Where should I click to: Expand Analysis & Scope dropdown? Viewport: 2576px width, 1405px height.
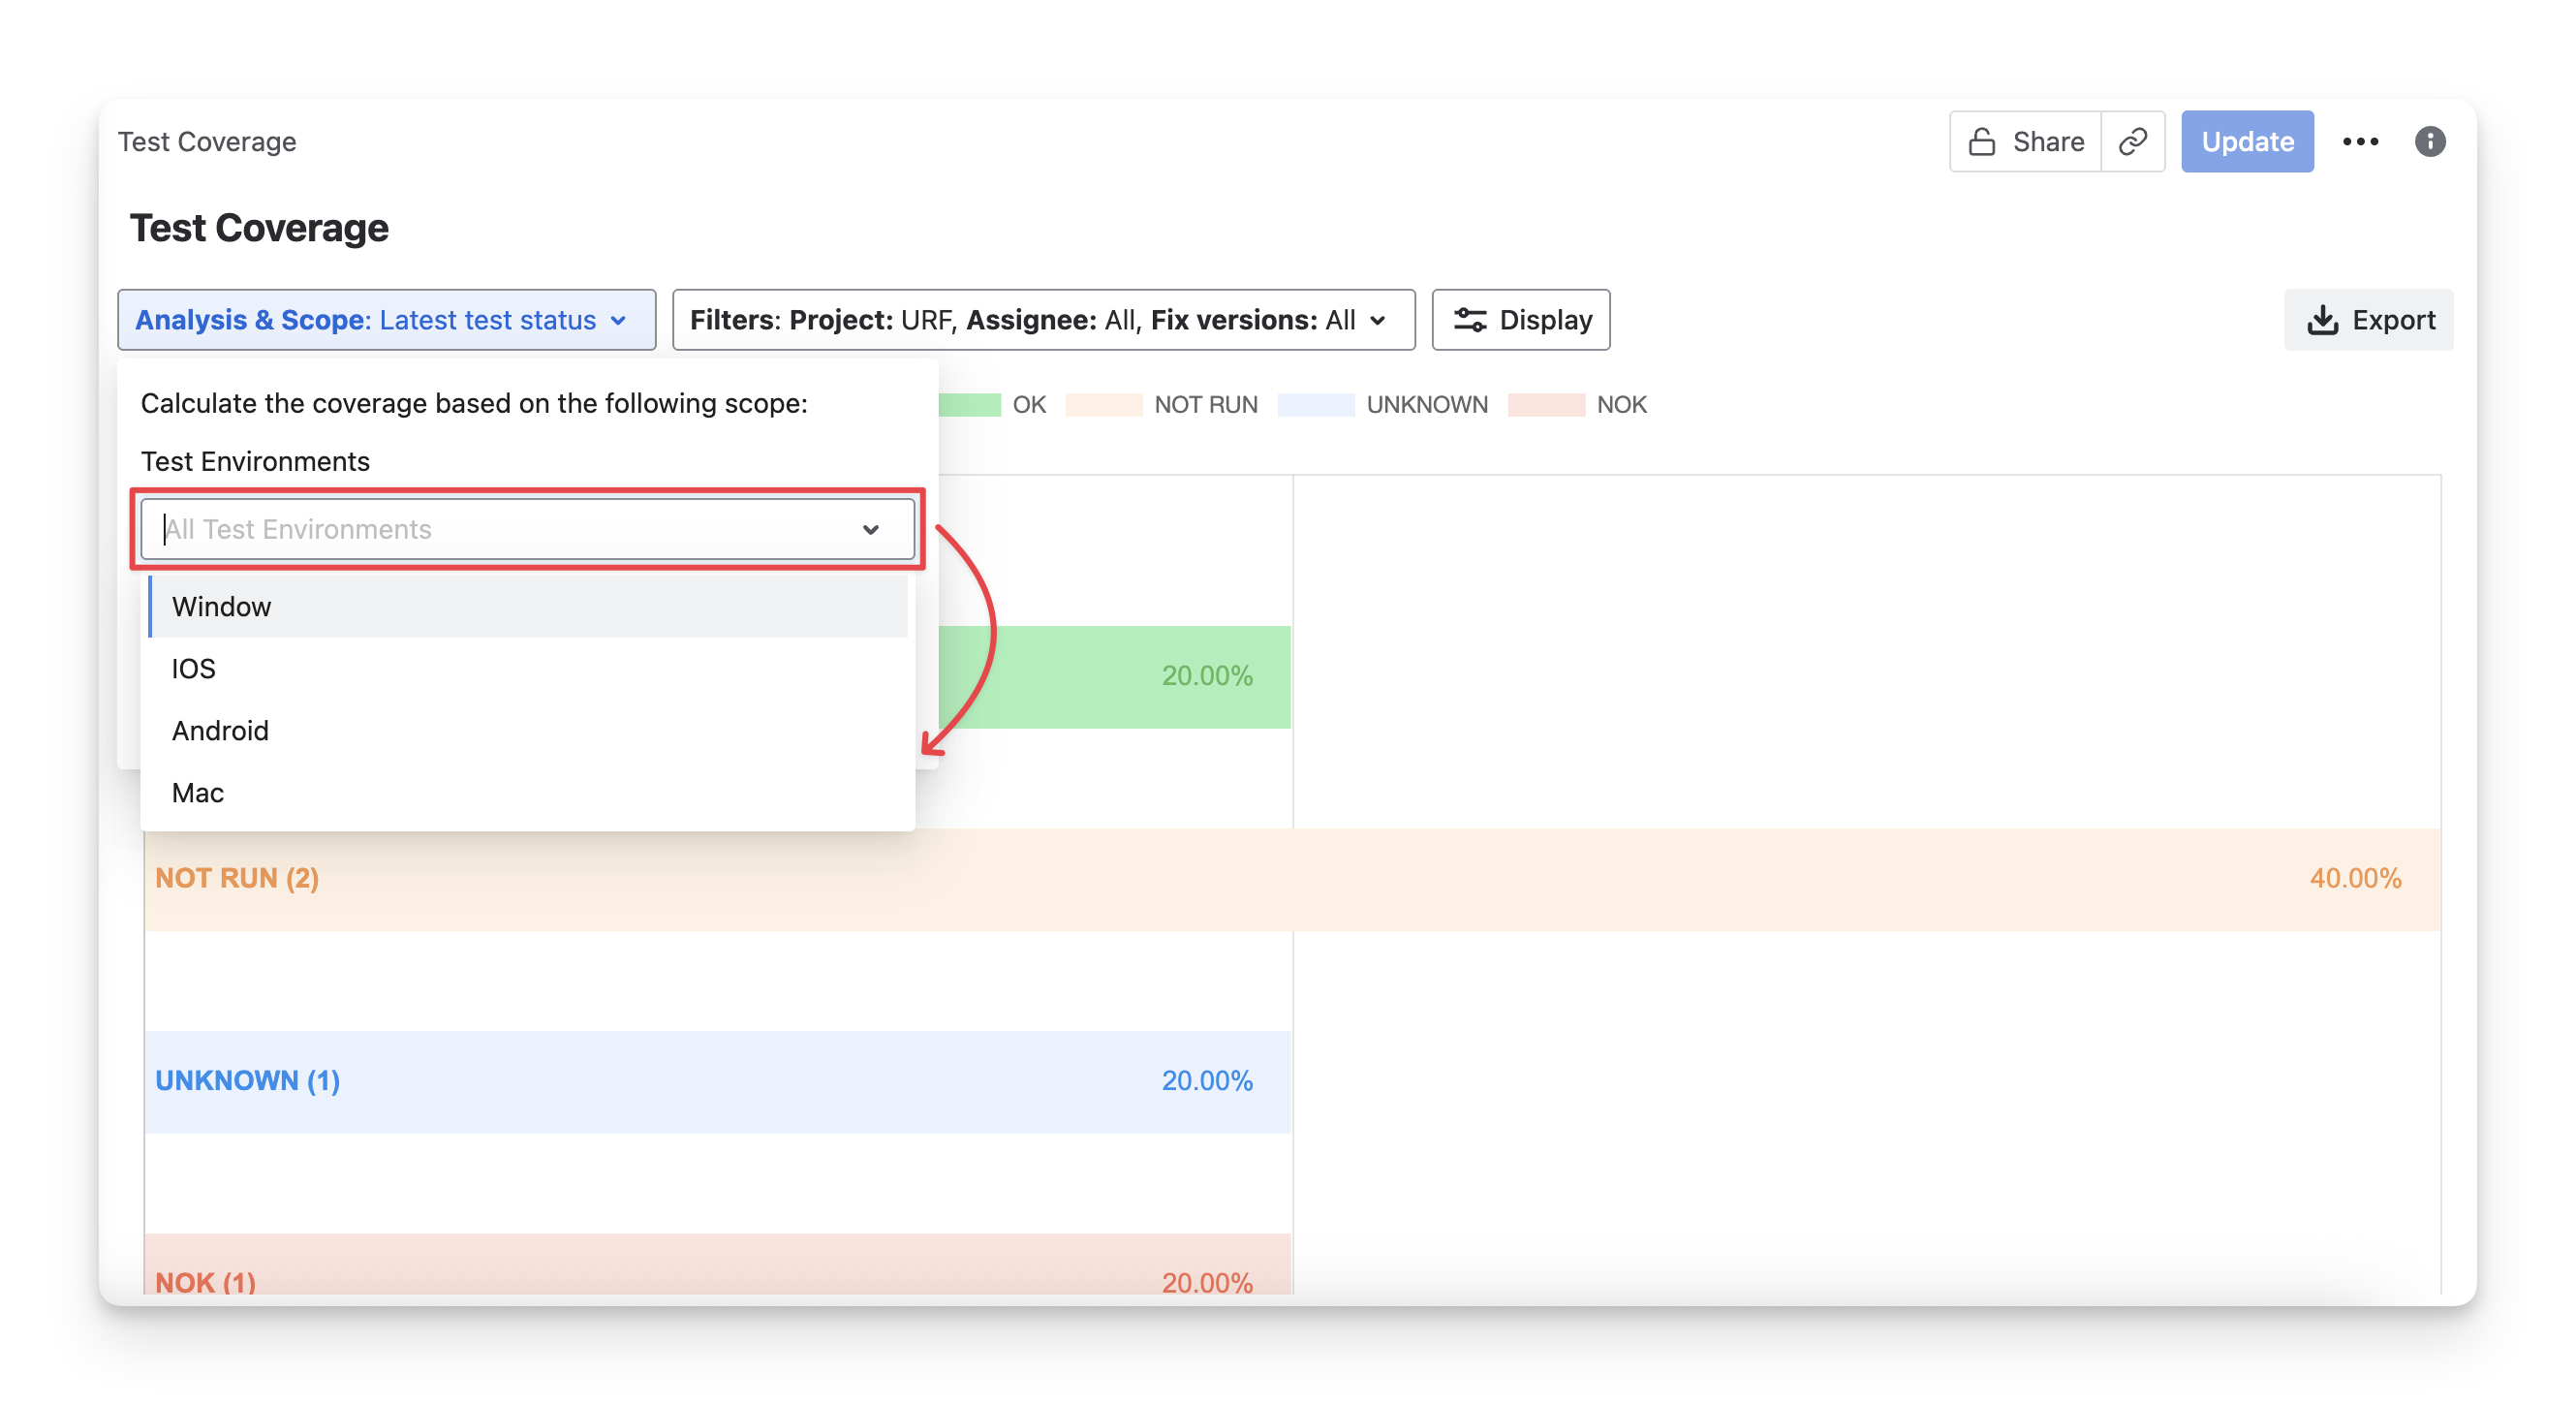(386, 320)
